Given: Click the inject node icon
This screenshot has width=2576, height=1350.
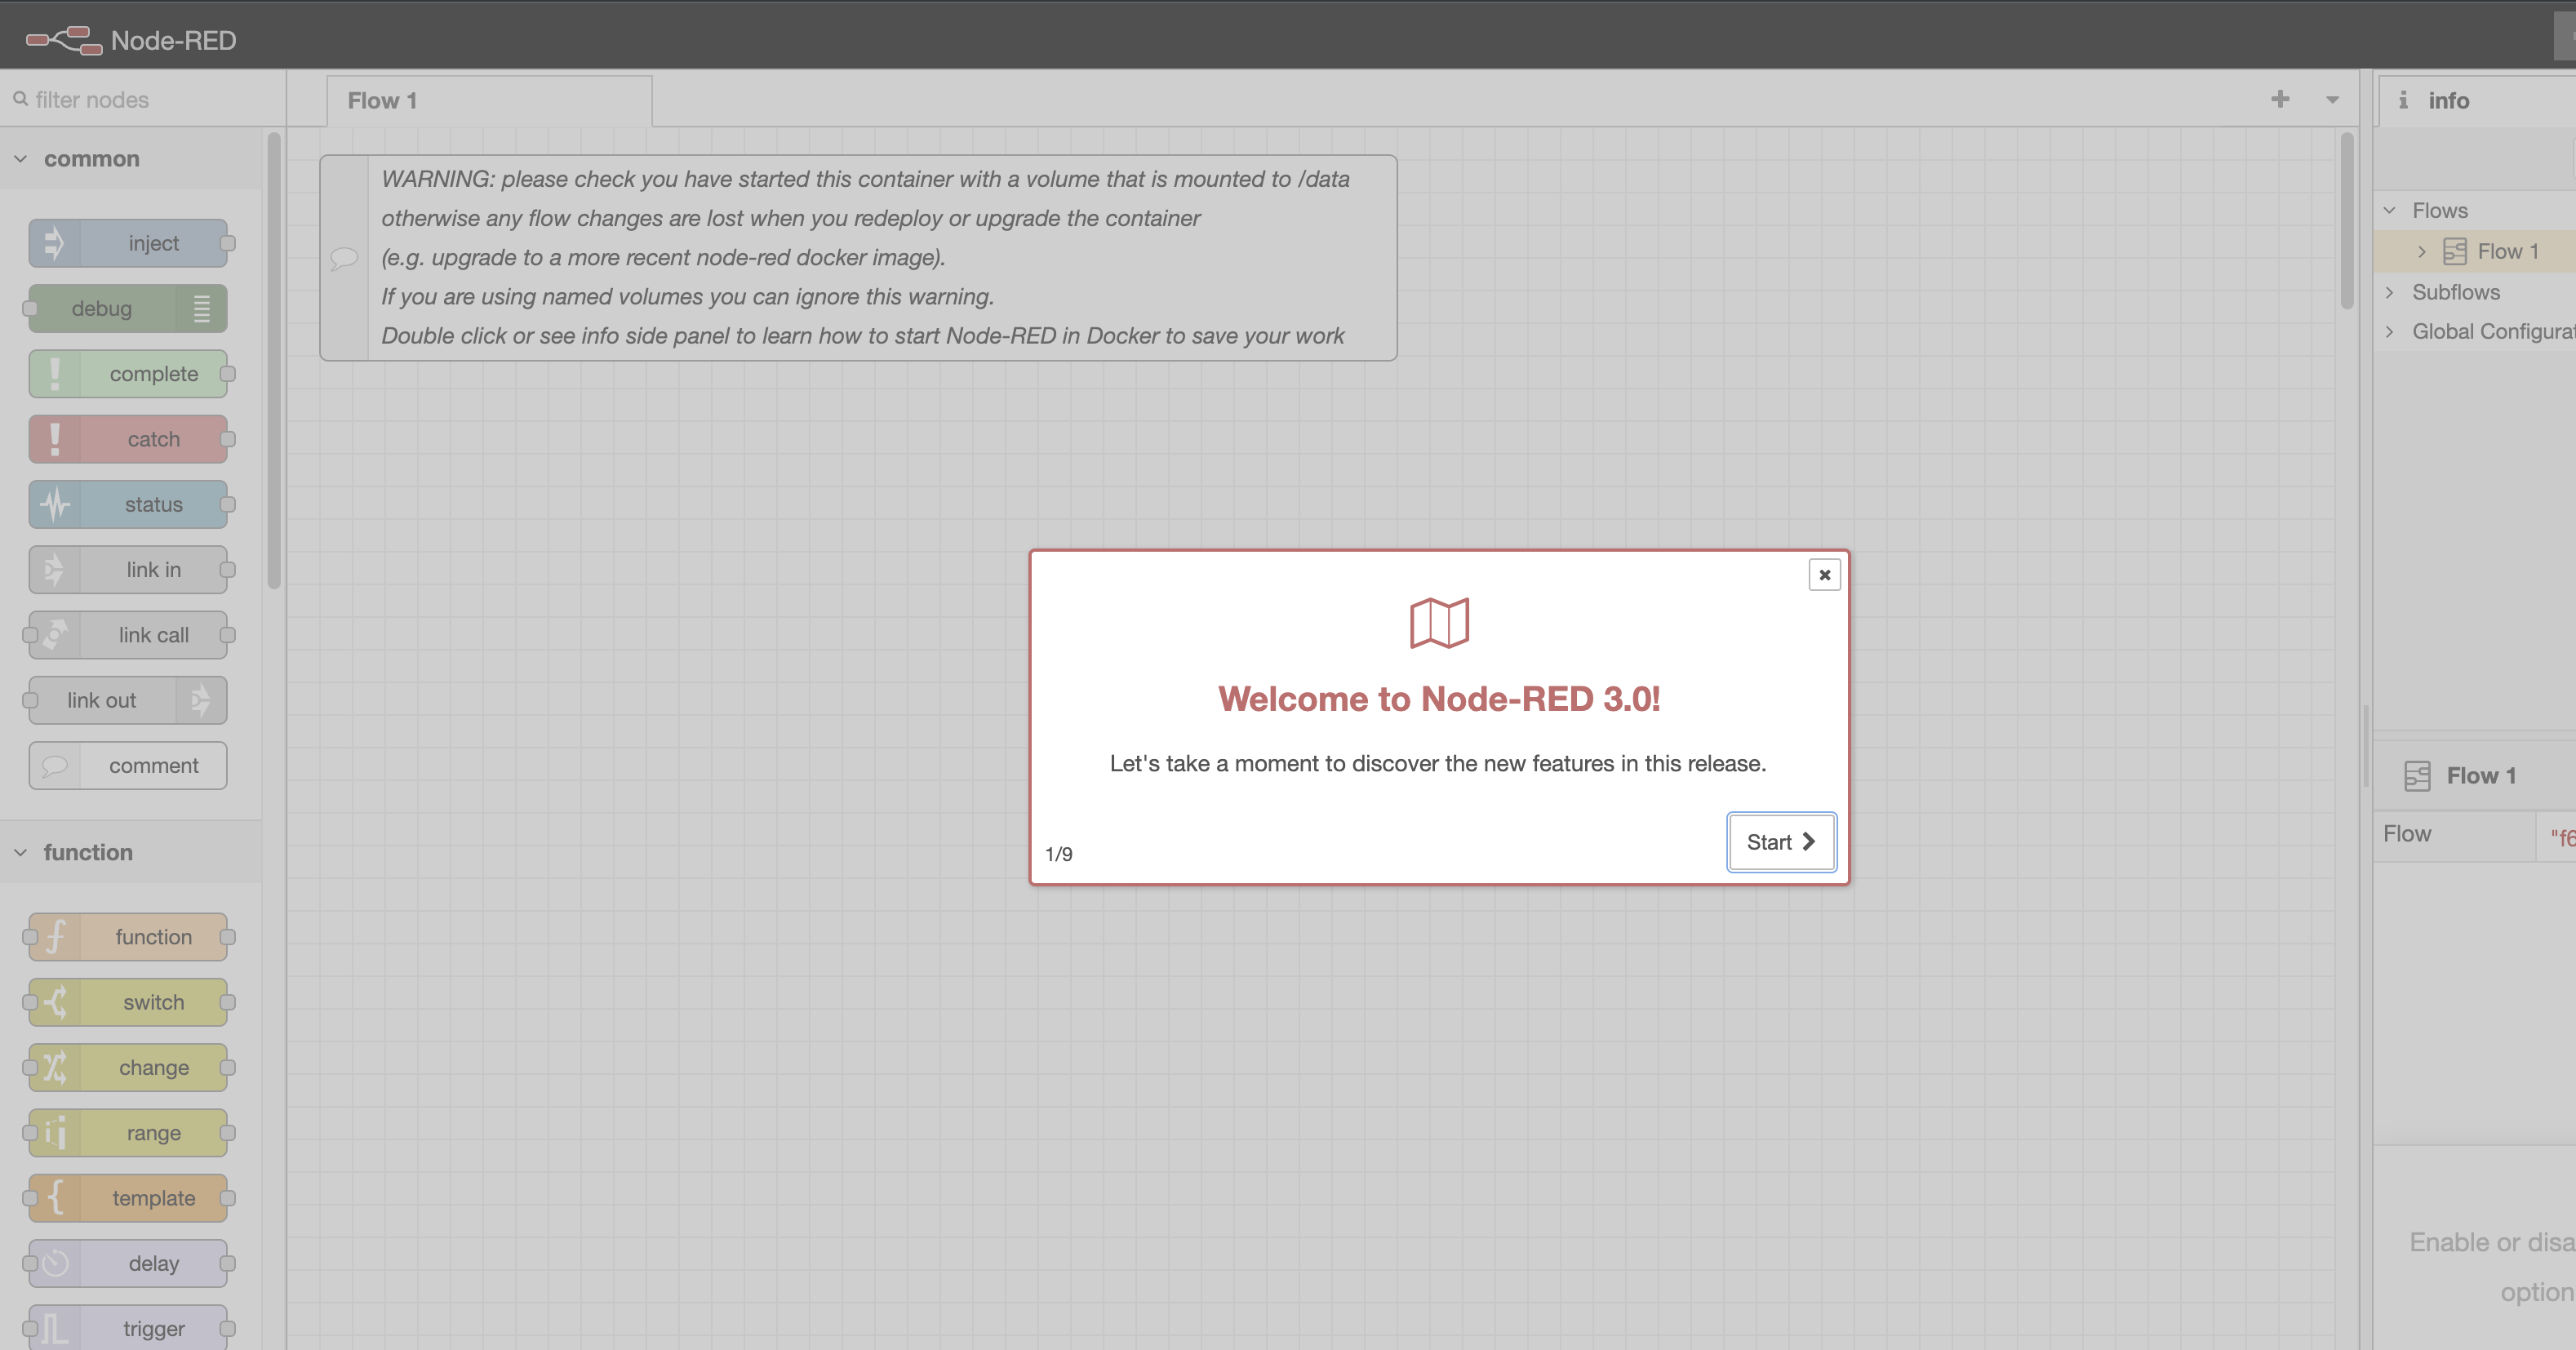Looking at the screenshot, I should click(54, 243).
